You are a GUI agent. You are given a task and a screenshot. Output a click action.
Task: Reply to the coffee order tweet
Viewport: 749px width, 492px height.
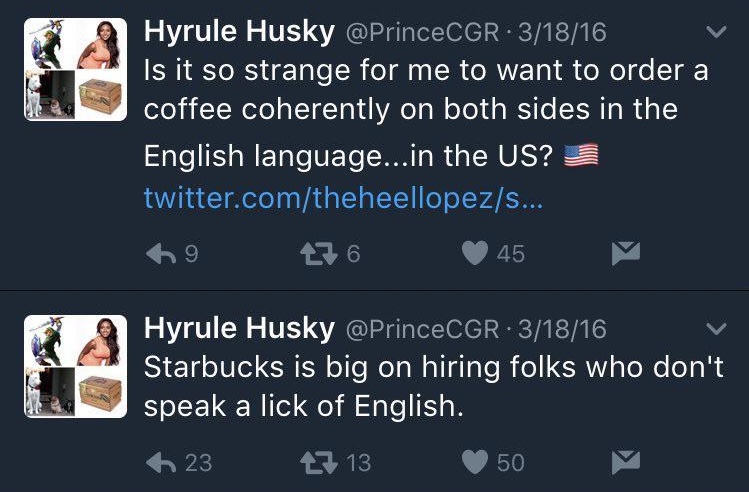click(161, 254)
